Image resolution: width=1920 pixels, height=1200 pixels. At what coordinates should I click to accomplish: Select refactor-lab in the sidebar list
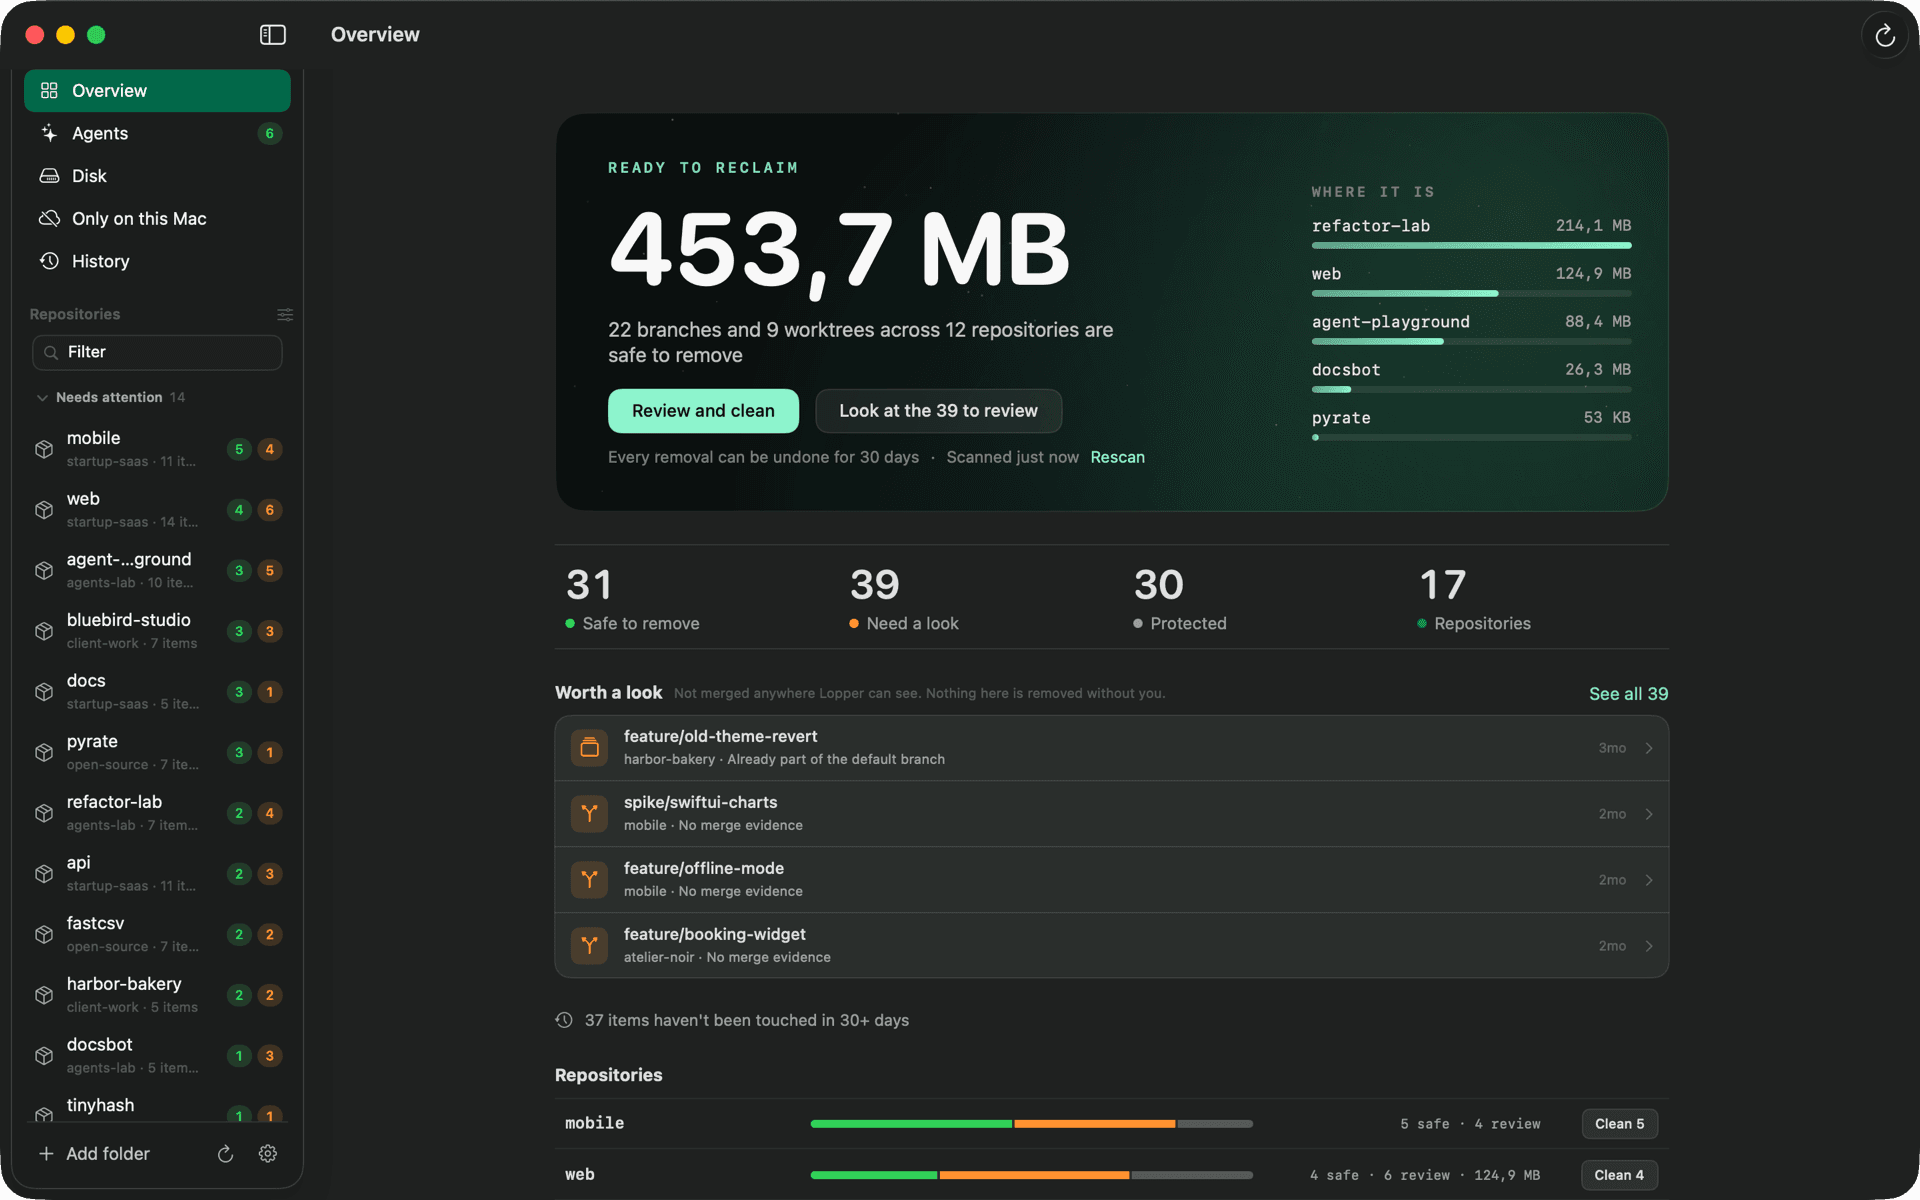click(x=157, y=813)
